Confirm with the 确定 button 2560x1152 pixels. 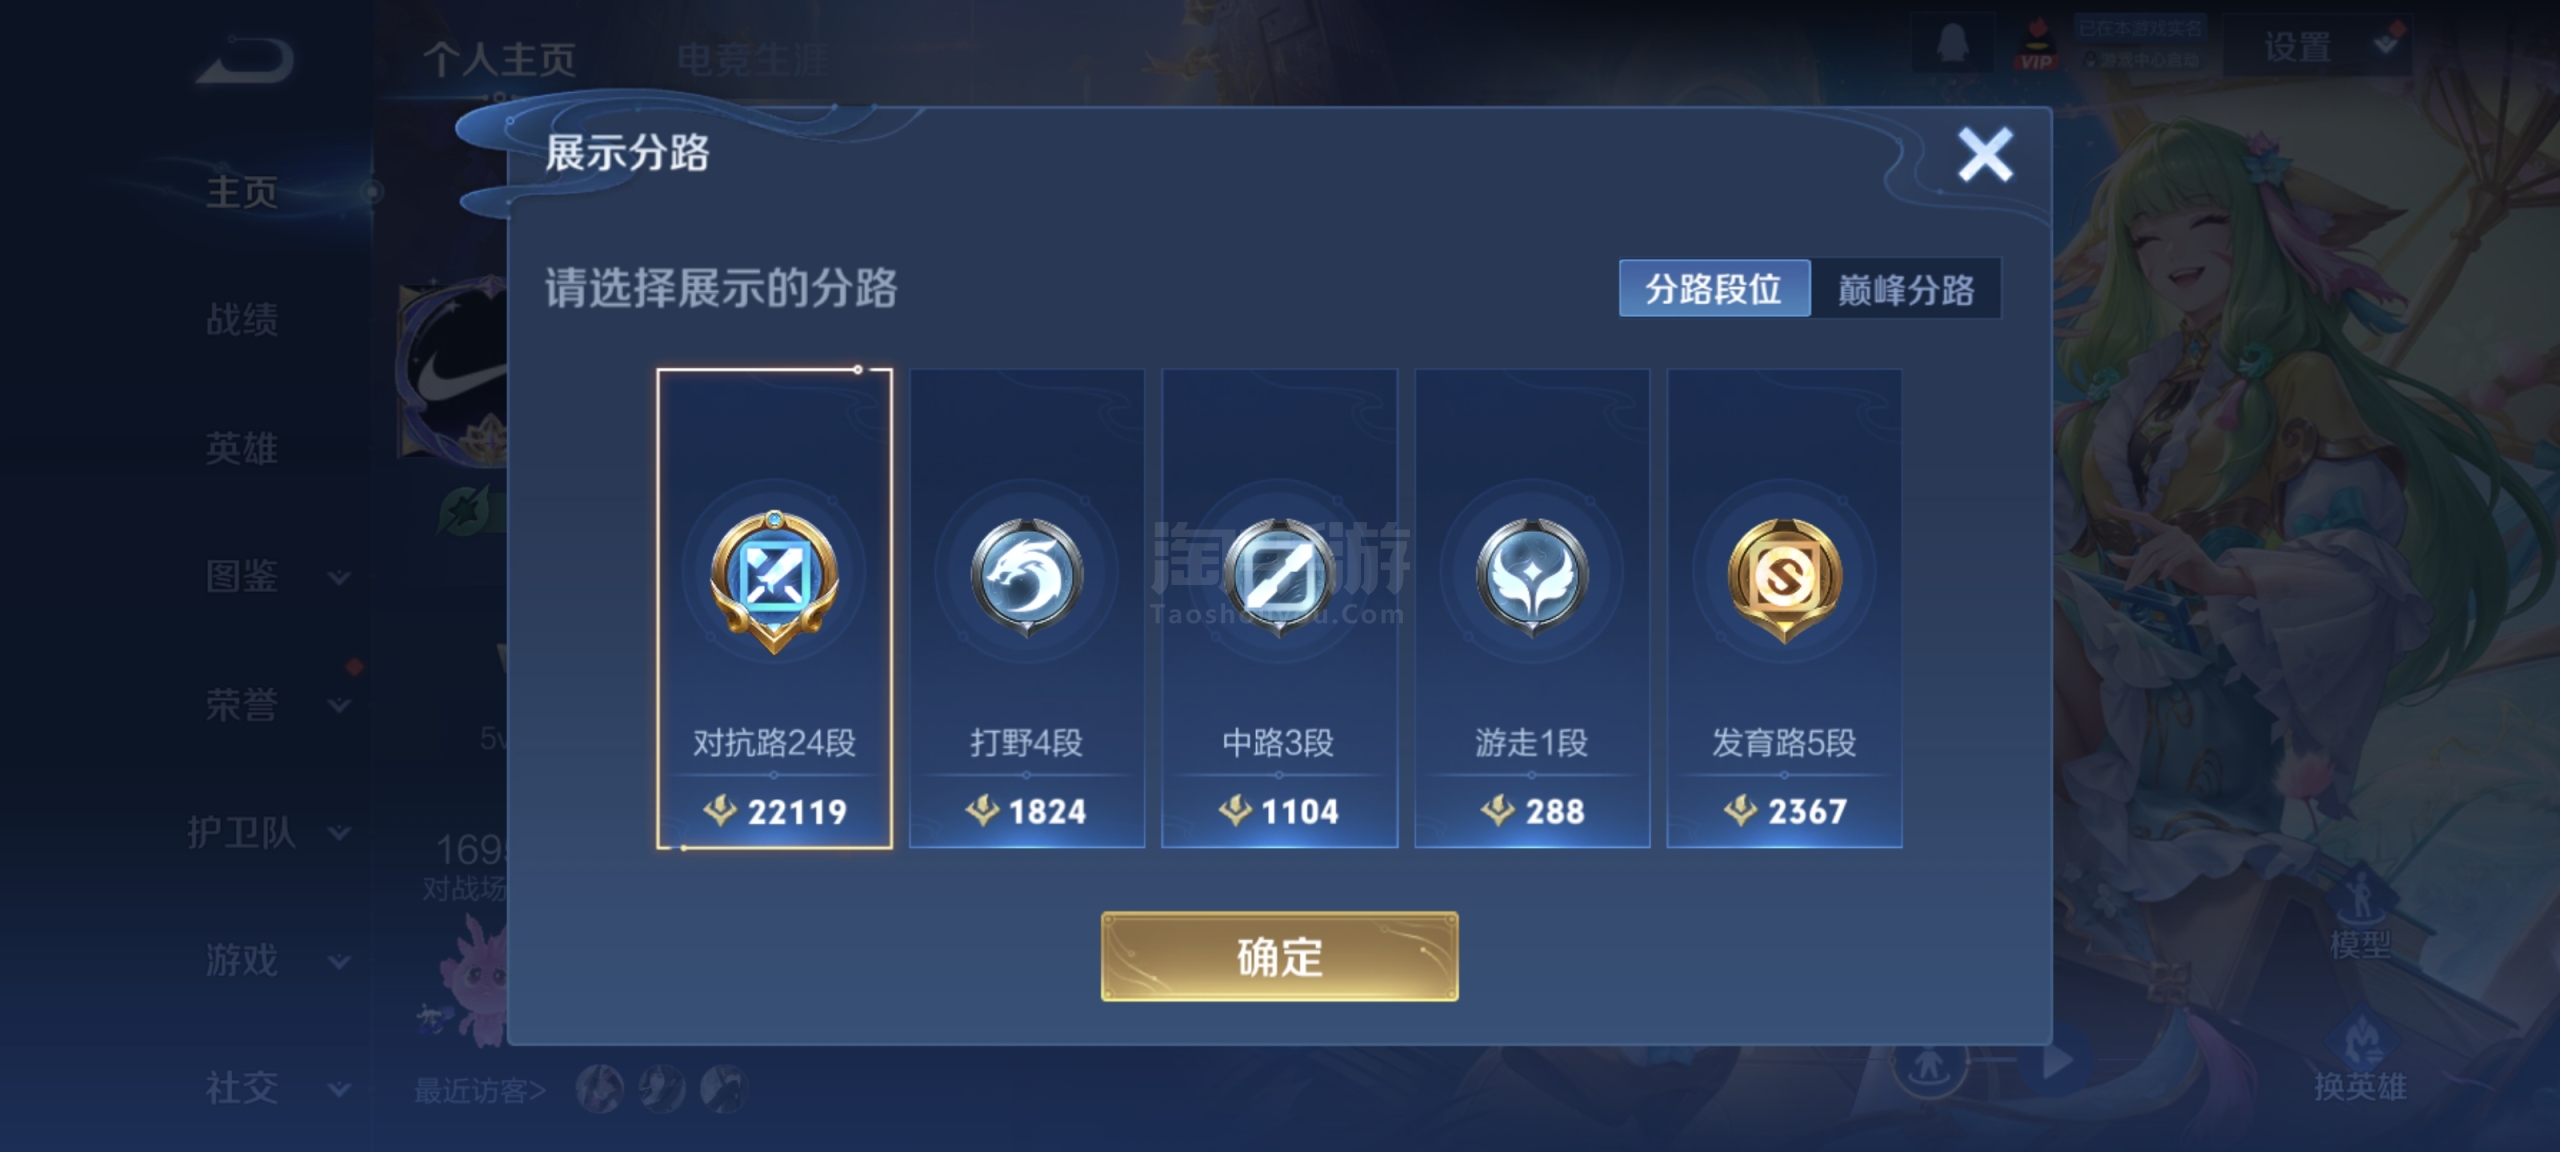(1279, 956)
